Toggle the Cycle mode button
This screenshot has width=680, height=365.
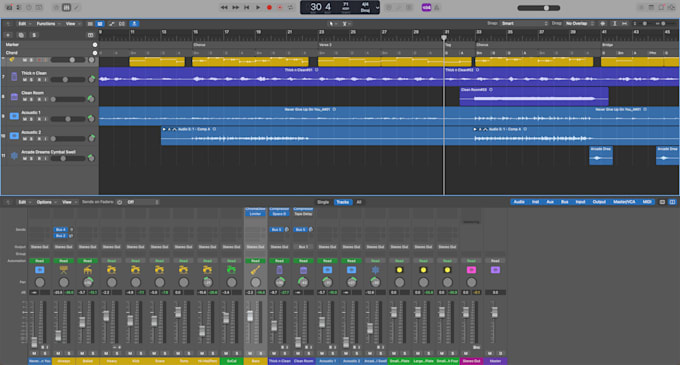point(291,7)
